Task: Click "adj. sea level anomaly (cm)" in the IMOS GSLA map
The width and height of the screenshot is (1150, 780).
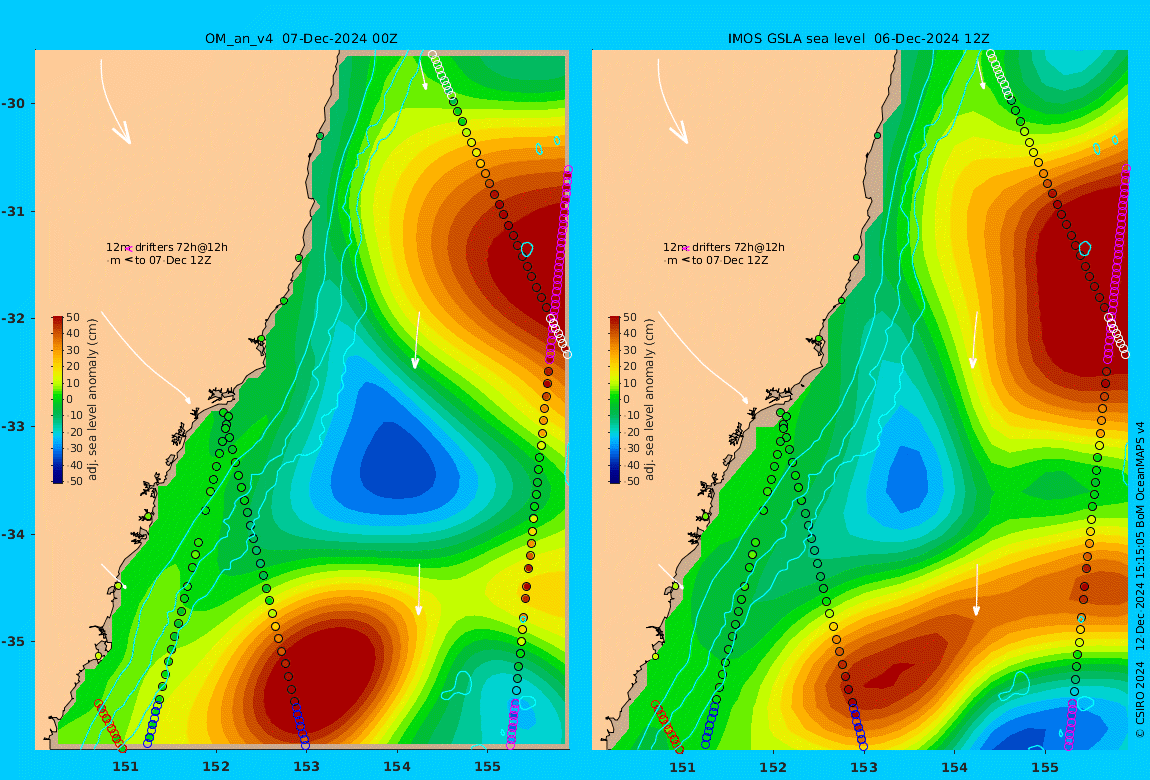Action: tap(650, 400)
